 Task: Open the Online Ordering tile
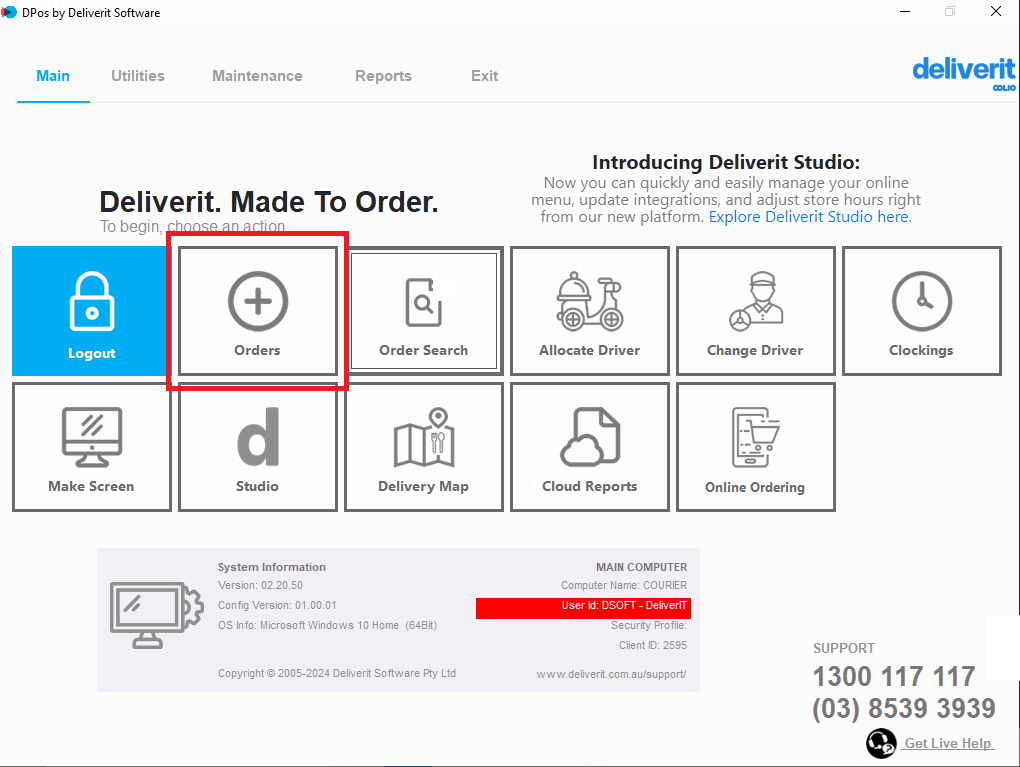click(x=755, y=447)
